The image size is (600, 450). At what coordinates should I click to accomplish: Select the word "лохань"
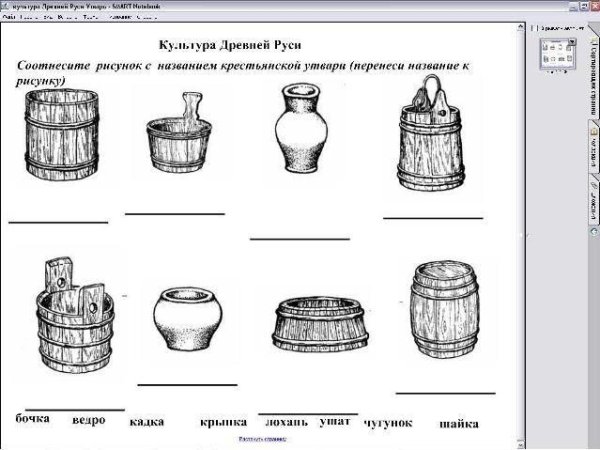[287, 422]
